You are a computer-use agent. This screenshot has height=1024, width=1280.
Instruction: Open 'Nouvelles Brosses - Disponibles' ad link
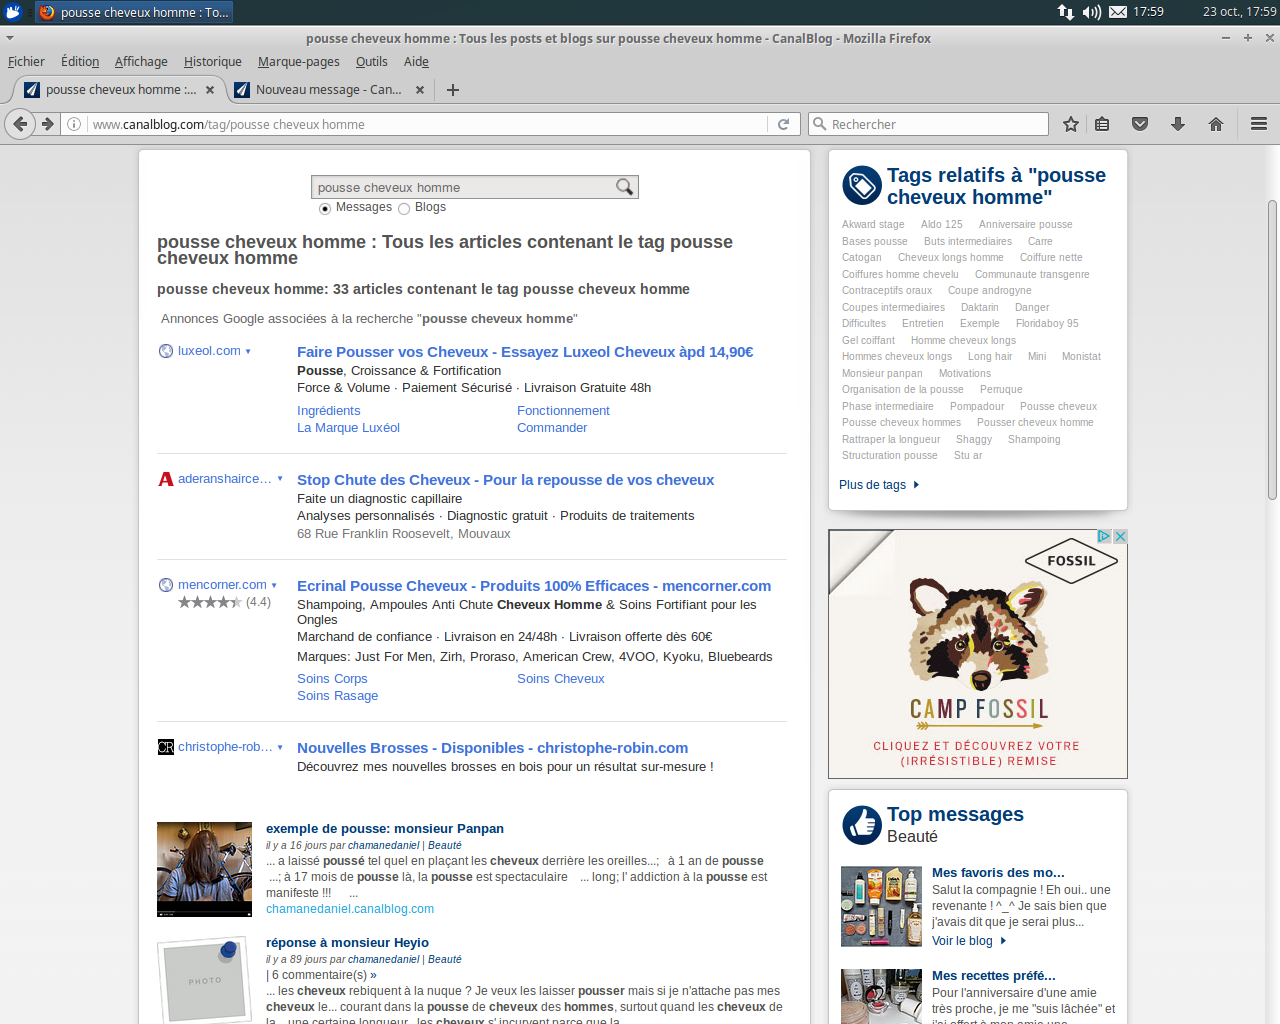pyautogui.click(x=492, y=748)
